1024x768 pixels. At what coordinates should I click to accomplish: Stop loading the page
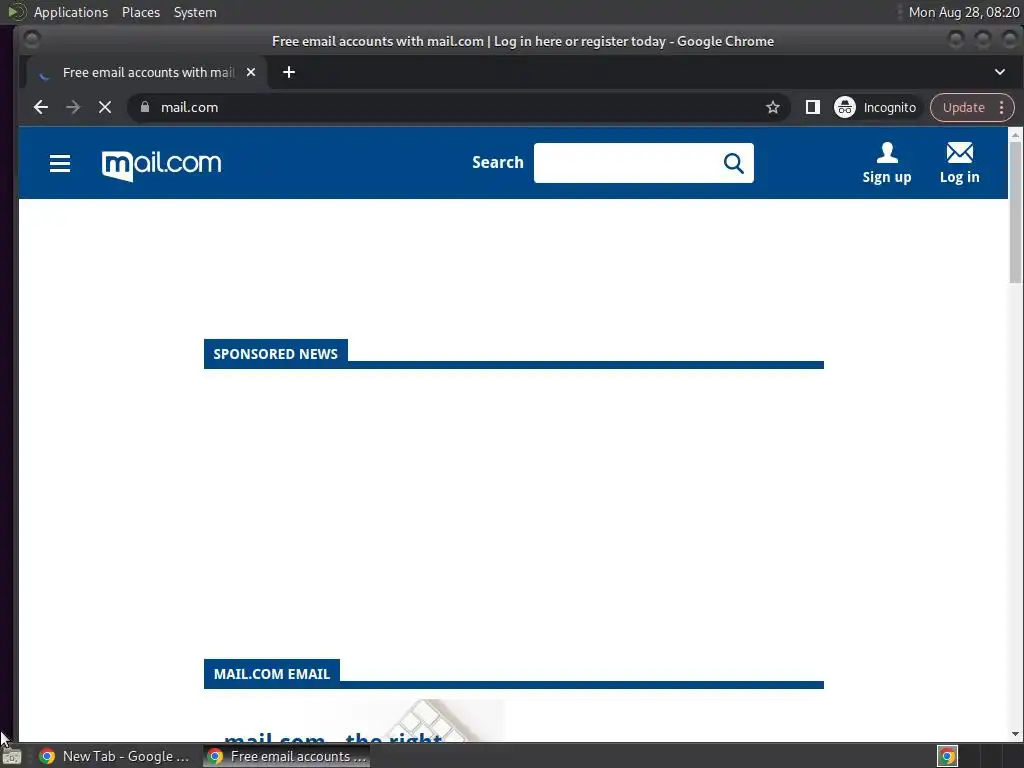[x=104, y=107]
